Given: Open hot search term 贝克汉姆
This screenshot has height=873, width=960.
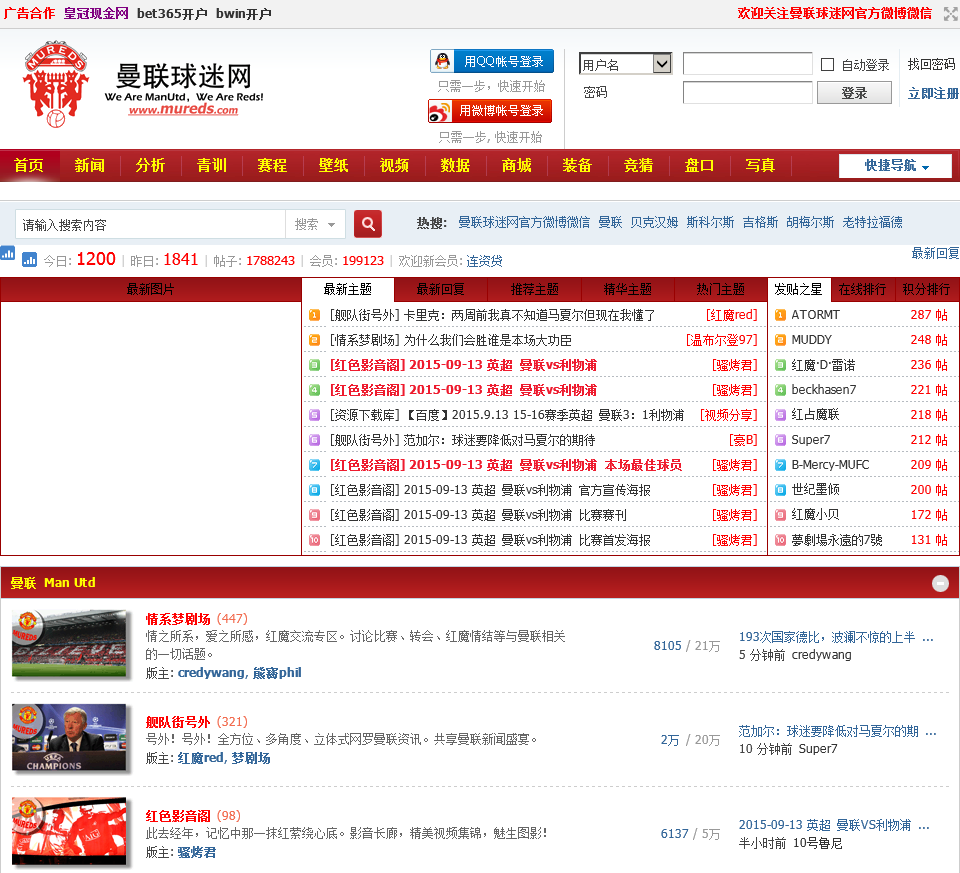Looking at the screenshot, I should pos(654,222).
